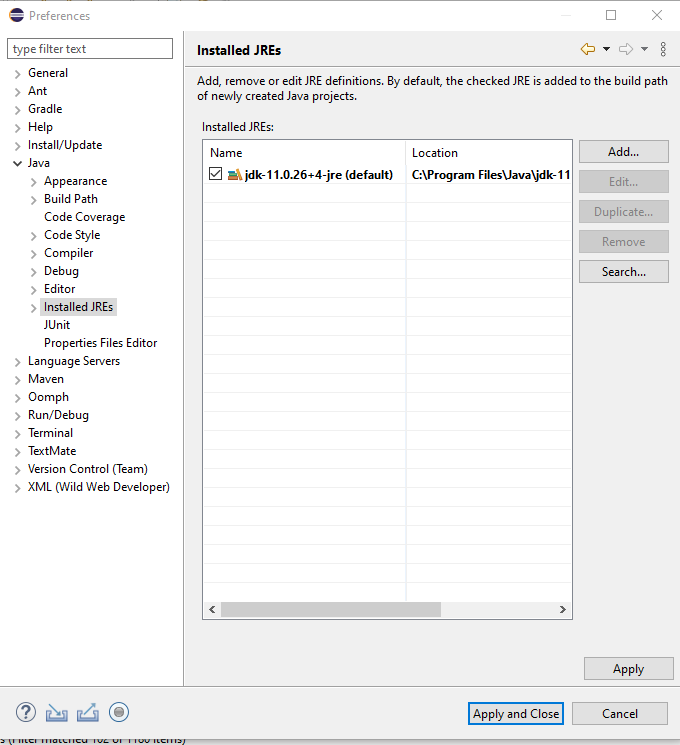Select Version Control (Team) category

[x=87, y=469]
